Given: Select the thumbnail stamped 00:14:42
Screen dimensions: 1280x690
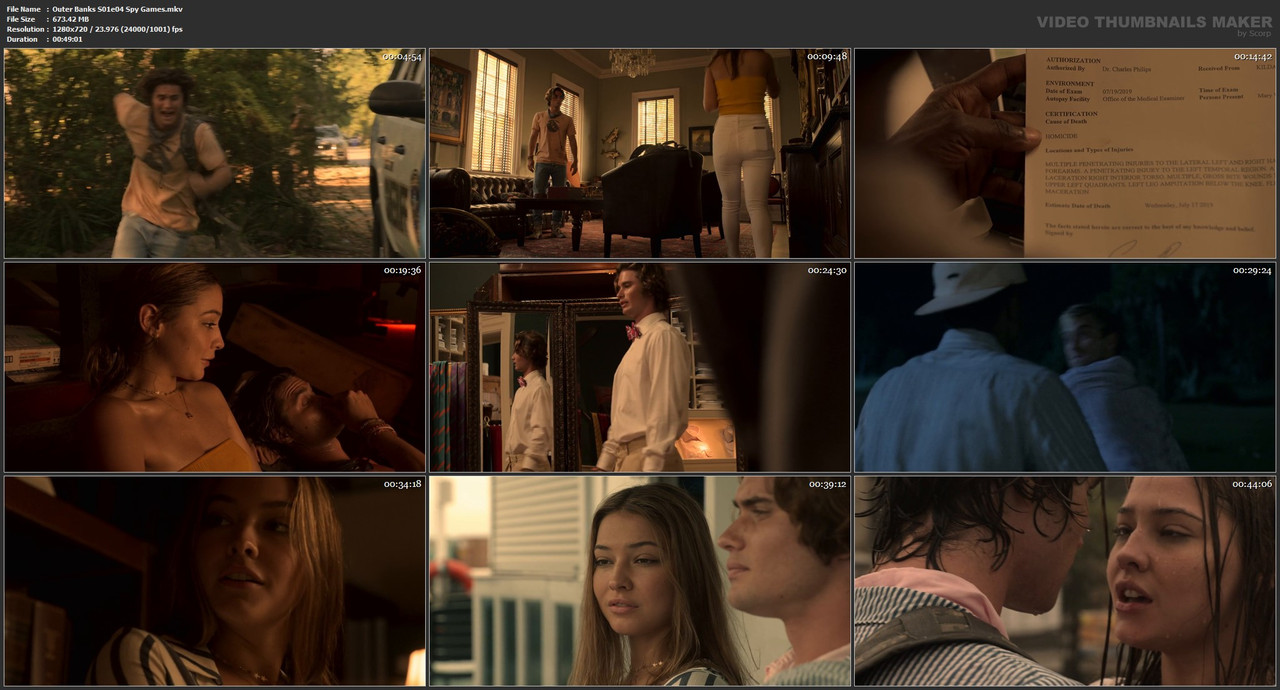Looking at the screenshot, I should pos(1065,153).
